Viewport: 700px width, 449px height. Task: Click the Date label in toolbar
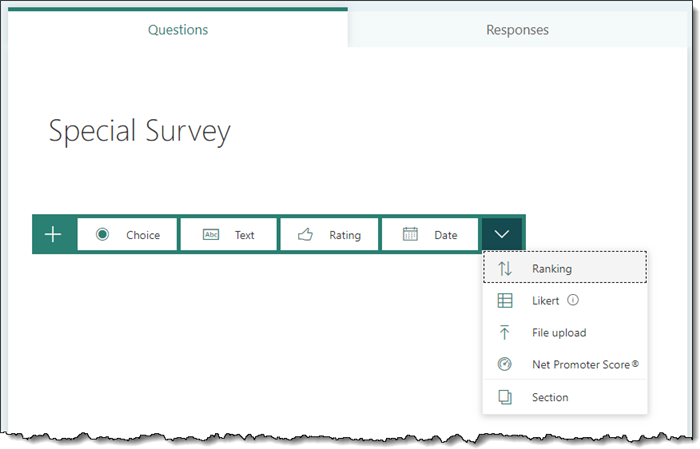[x=446, y=235]
